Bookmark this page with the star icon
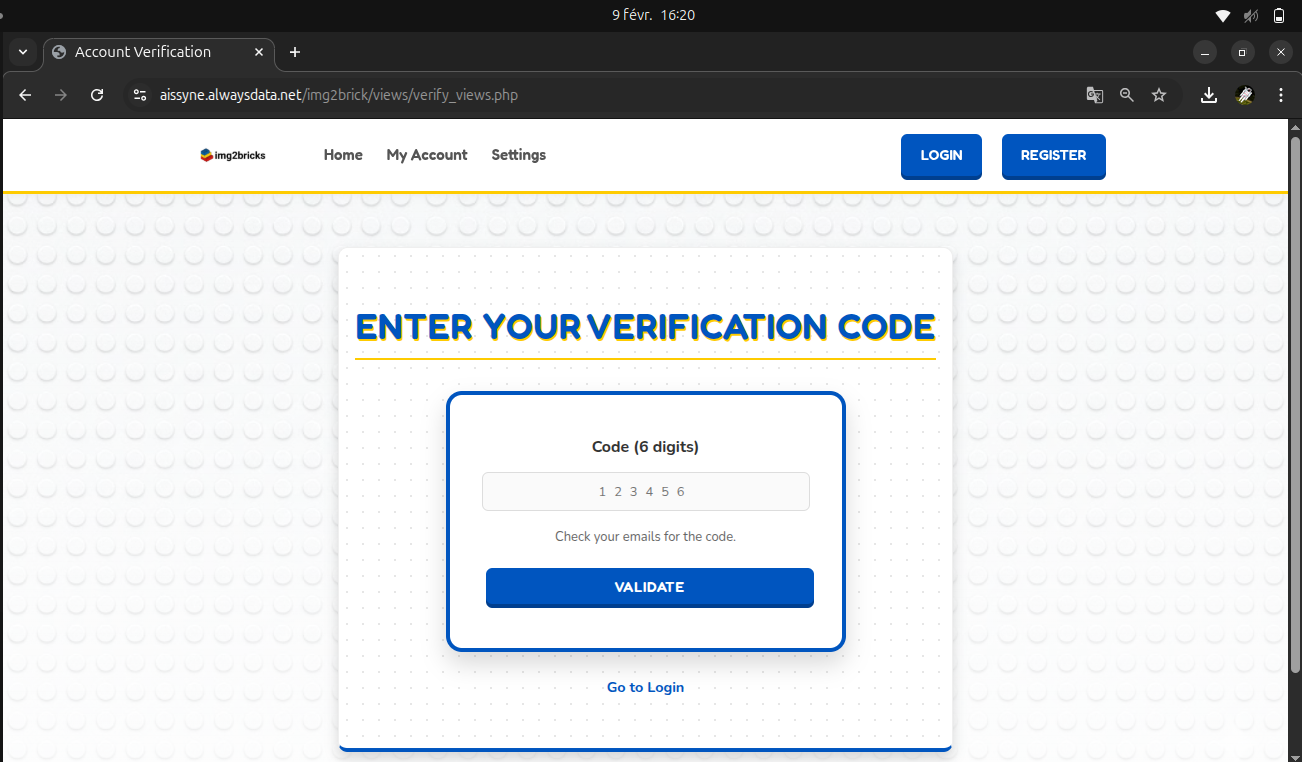This screenshot has height=762, width=1302. coord(1159,95)
